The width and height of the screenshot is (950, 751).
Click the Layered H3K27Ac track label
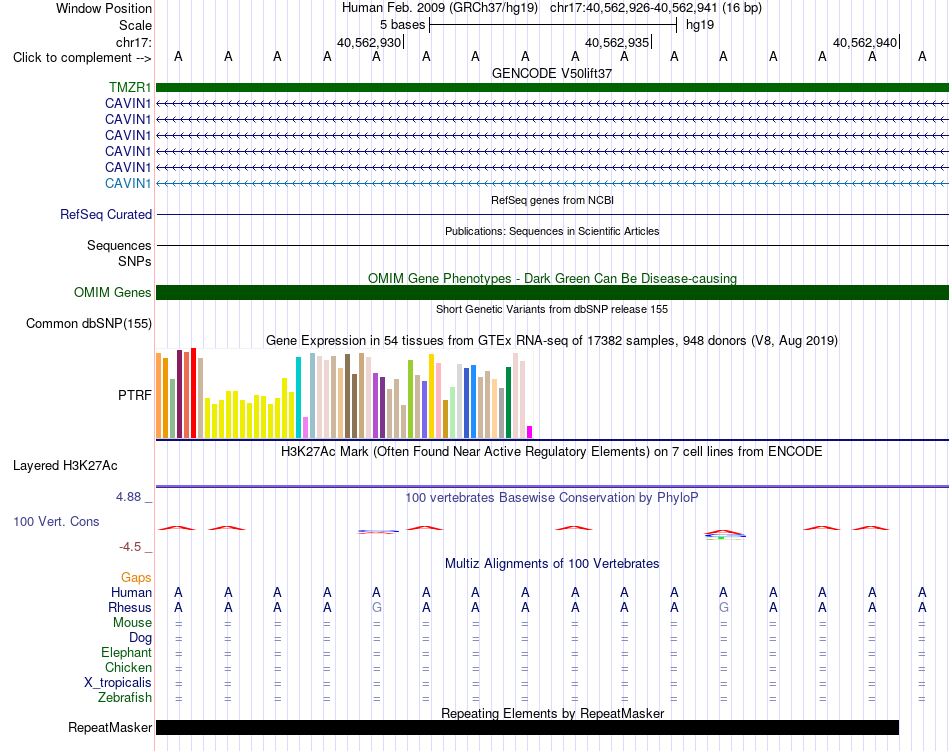(x=65, y=466)
